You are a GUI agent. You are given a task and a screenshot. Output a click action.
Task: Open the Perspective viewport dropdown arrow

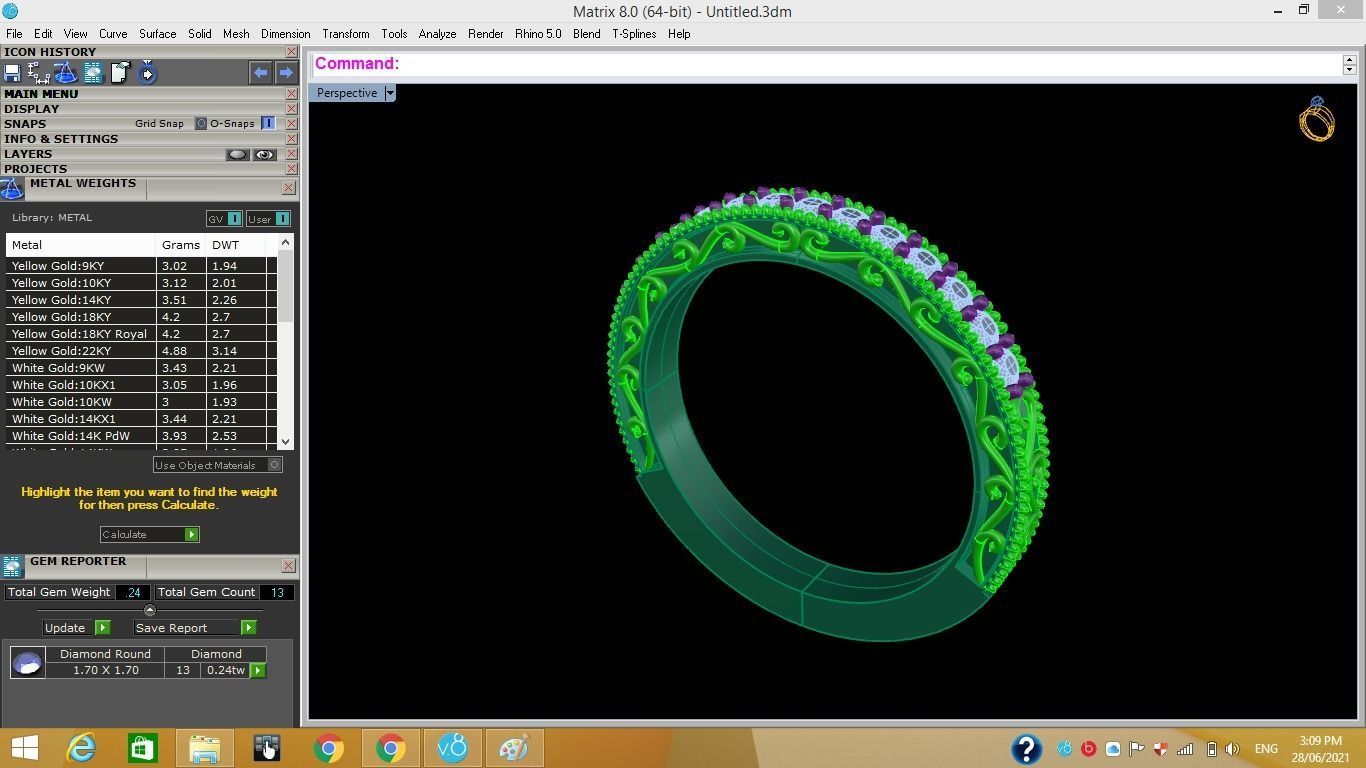tap(390, 93)
